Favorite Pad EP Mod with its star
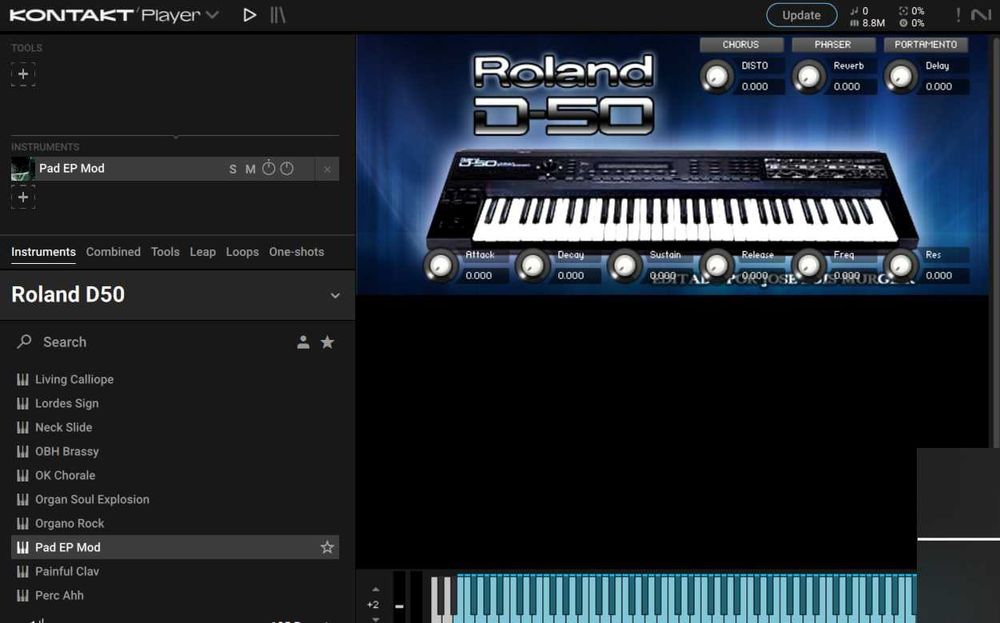The image size is (1000, 623). pos(327,547)
